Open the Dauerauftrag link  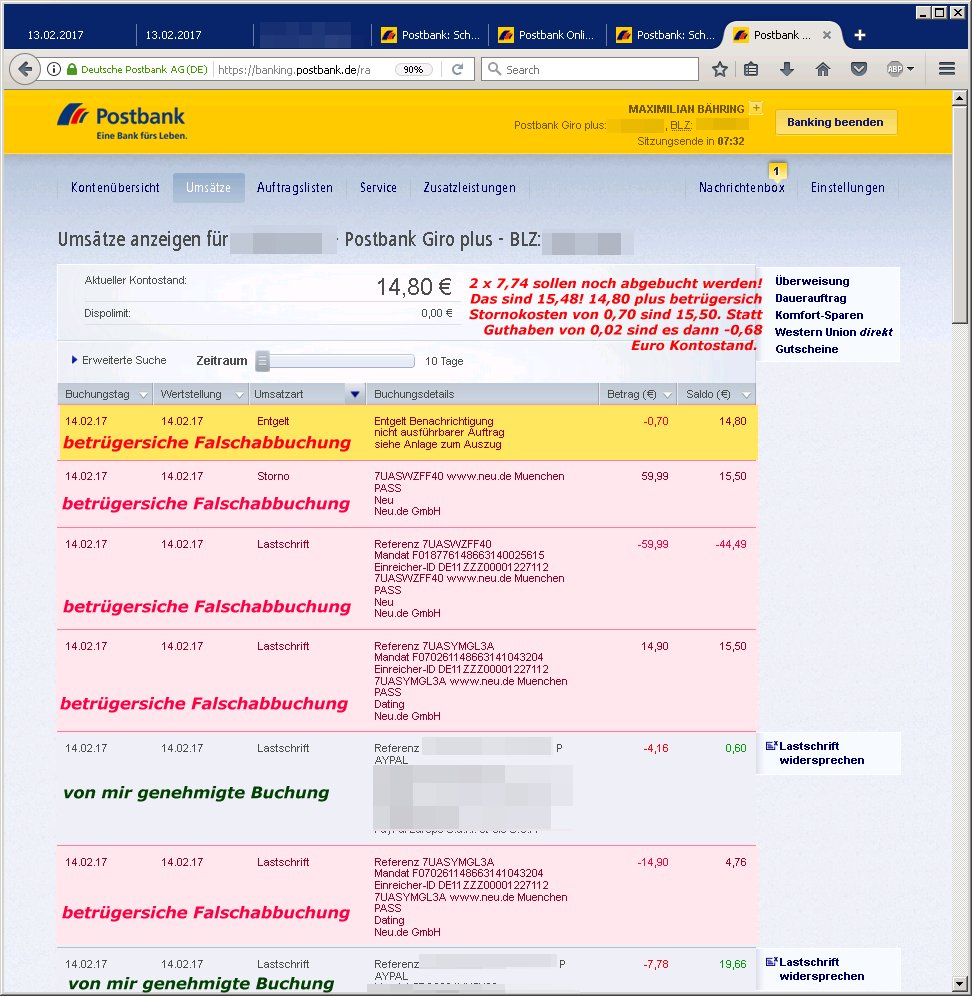(810, 298)
